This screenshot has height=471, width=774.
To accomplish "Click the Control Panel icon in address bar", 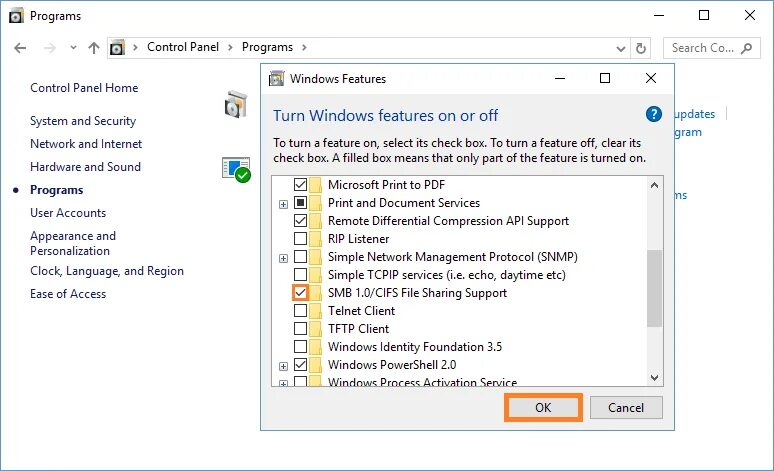I will [x=118, y=47].
